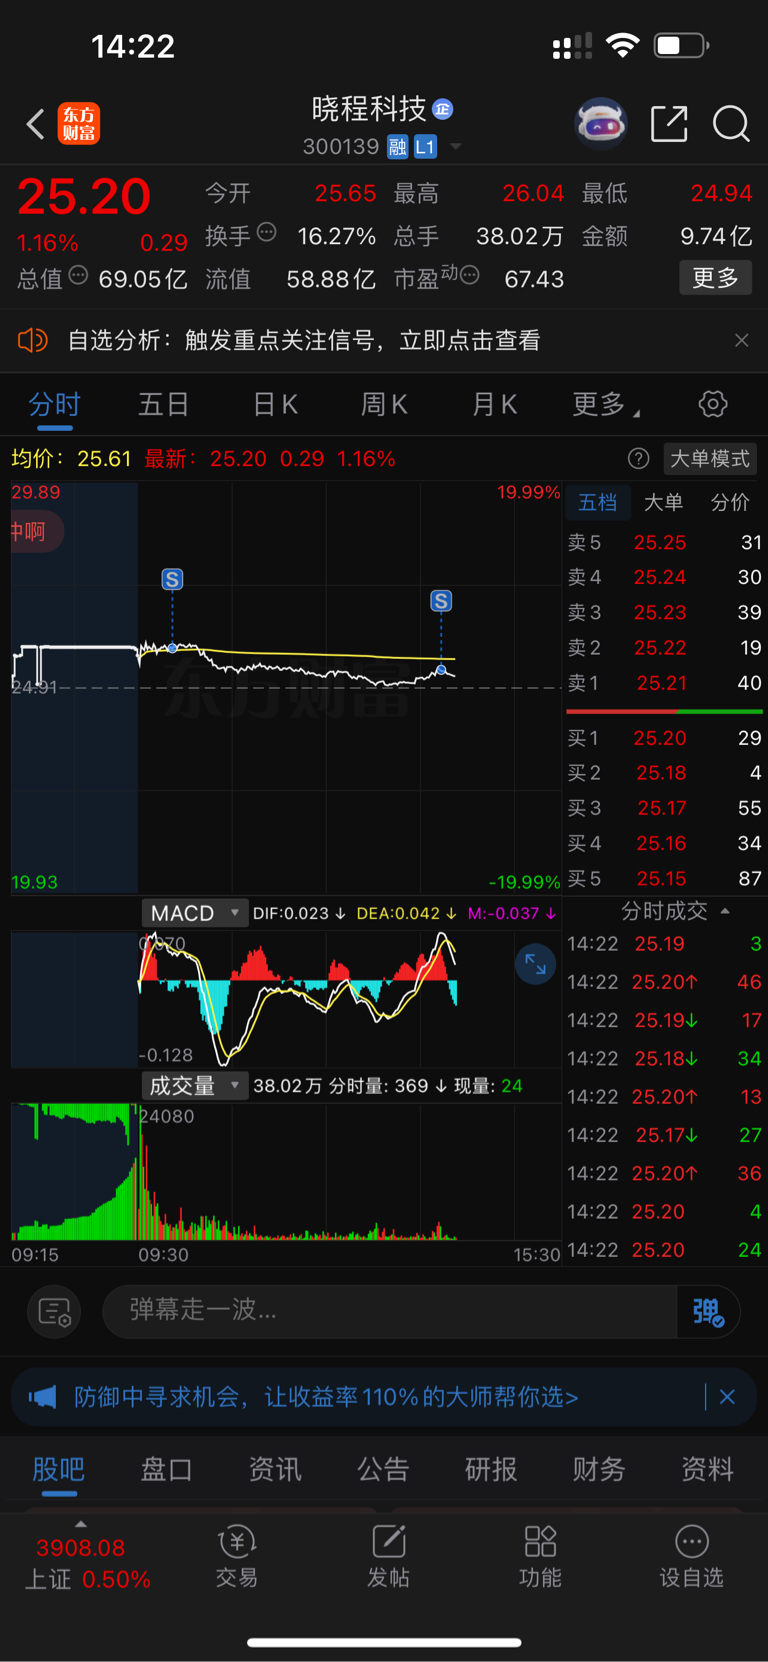Select 卖5 price 25.25 row
This screenshot has width=768, height=1662.
point(665,542)
